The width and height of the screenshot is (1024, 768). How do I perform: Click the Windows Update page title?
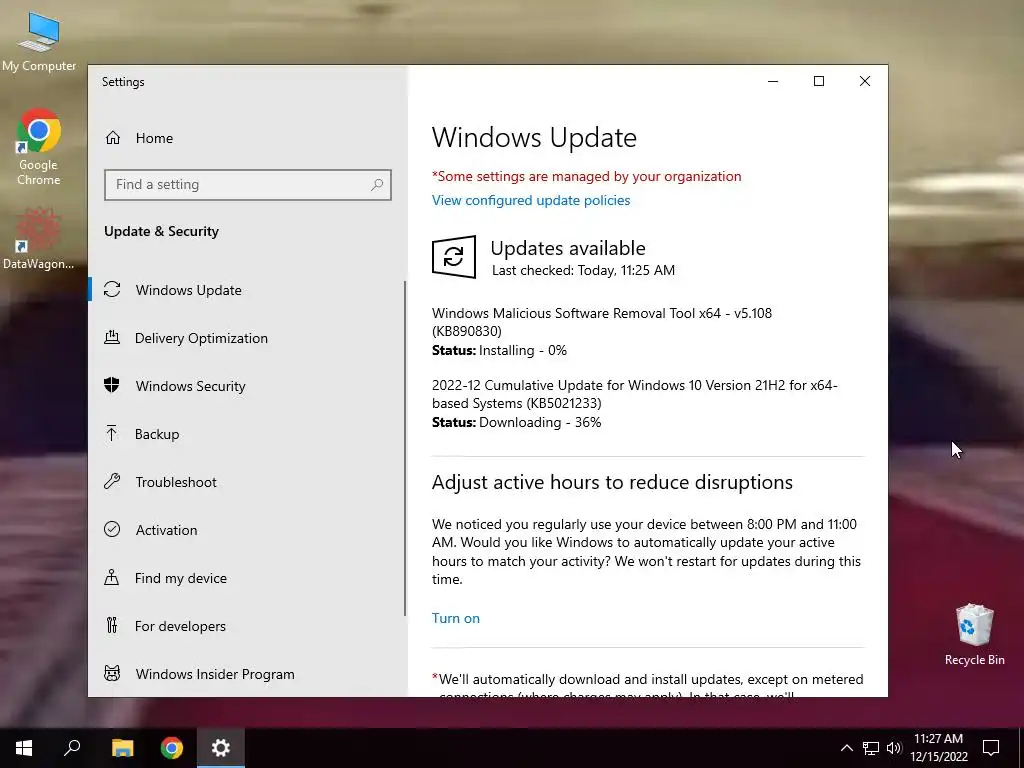[534, 138]
